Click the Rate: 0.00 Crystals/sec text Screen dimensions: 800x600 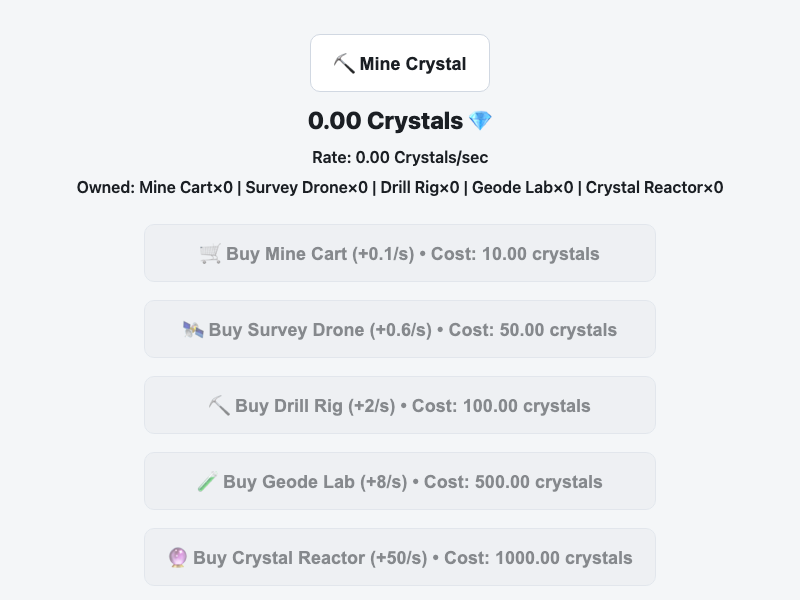coord(400,157)
